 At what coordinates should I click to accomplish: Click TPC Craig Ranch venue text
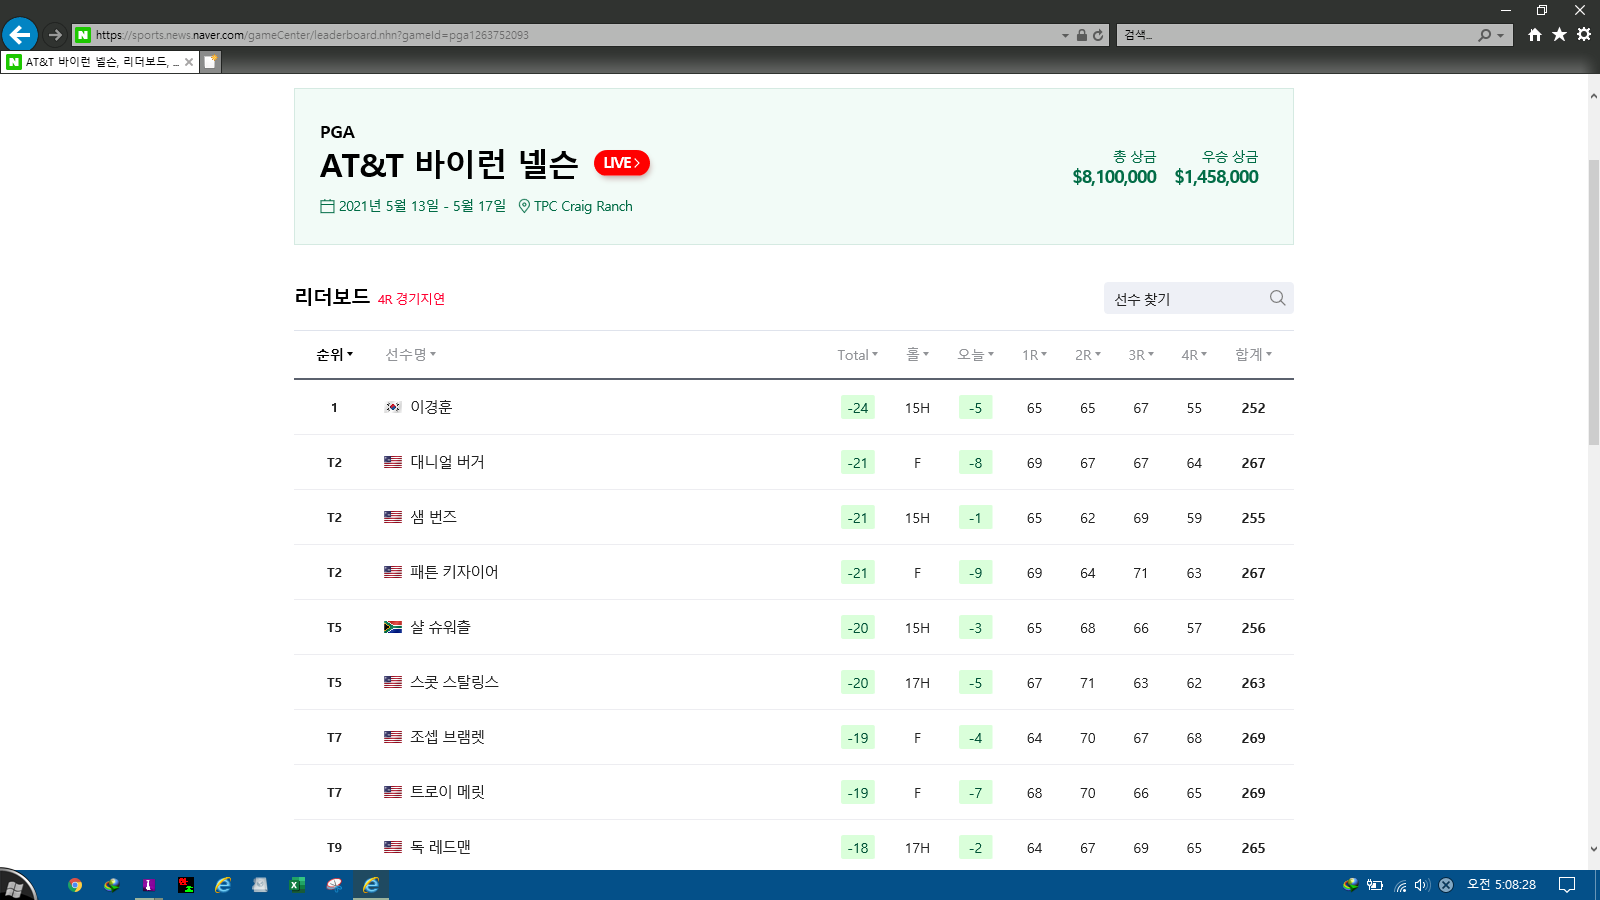[583, 206]
